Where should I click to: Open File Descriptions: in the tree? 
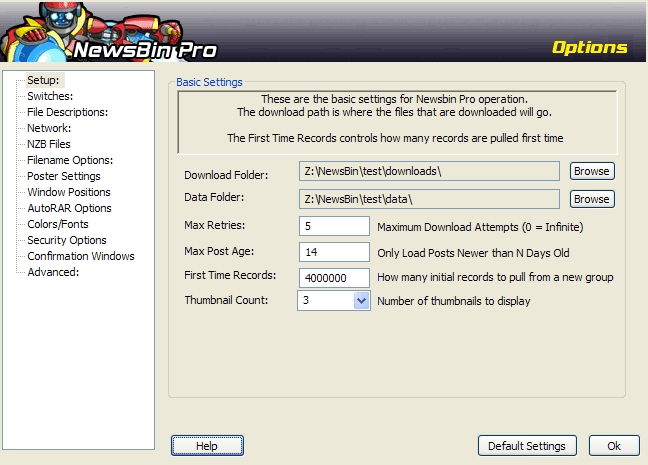click(67, 112)
